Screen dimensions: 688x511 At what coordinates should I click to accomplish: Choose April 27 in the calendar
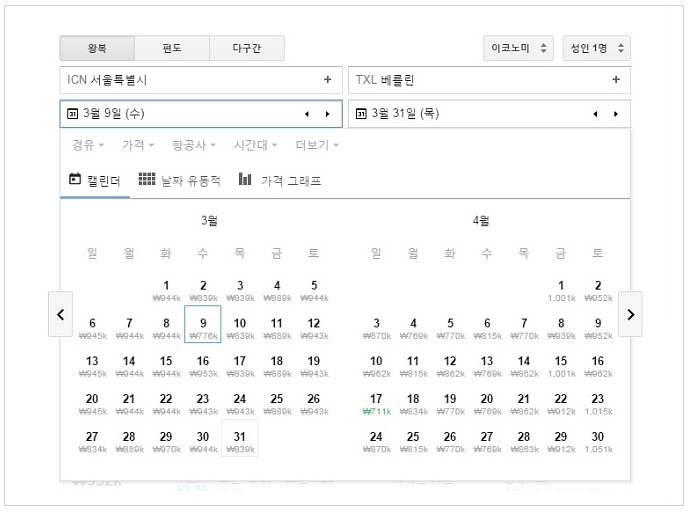point(487,442)
